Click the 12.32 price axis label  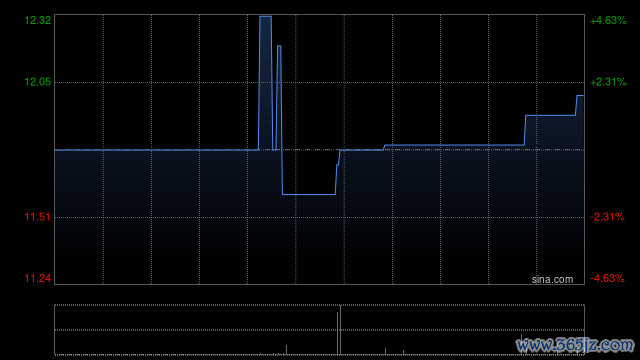(38, 20)
